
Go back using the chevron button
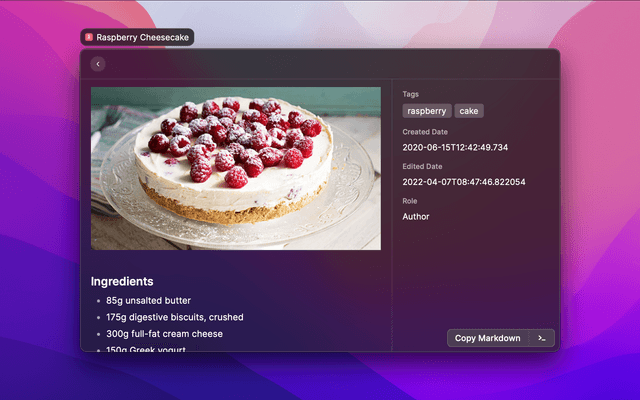[x=98, y=64]
